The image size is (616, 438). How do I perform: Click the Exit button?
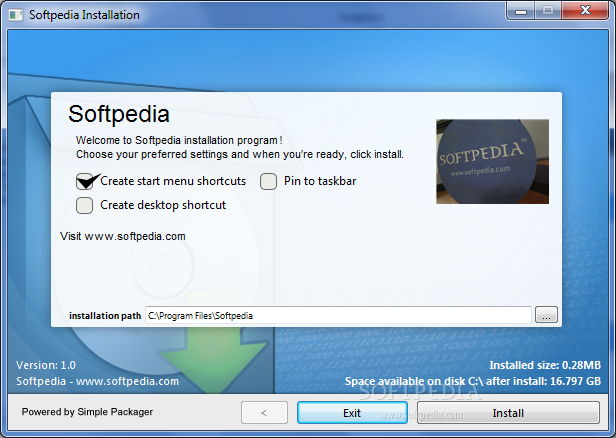[x=352, y=413]
